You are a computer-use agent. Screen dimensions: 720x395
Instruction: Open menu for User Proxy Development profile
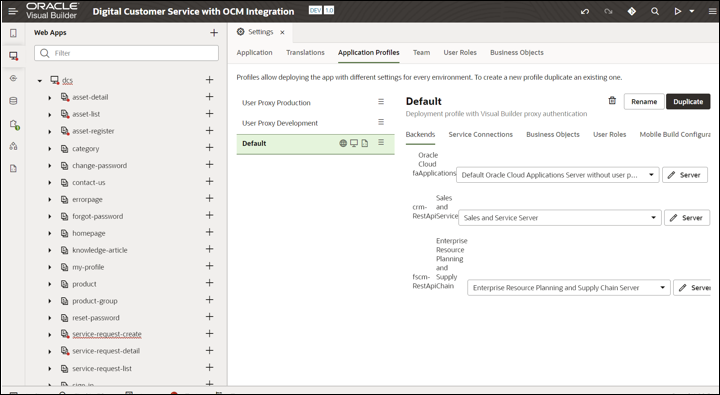[381, 122]
